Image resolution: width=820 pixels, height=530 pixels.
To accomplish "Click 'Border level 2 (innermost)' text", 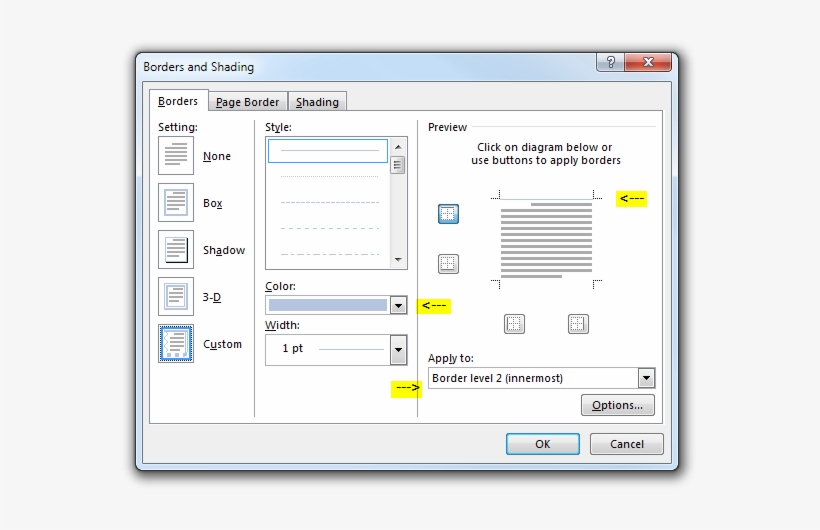I will point(497,378).
